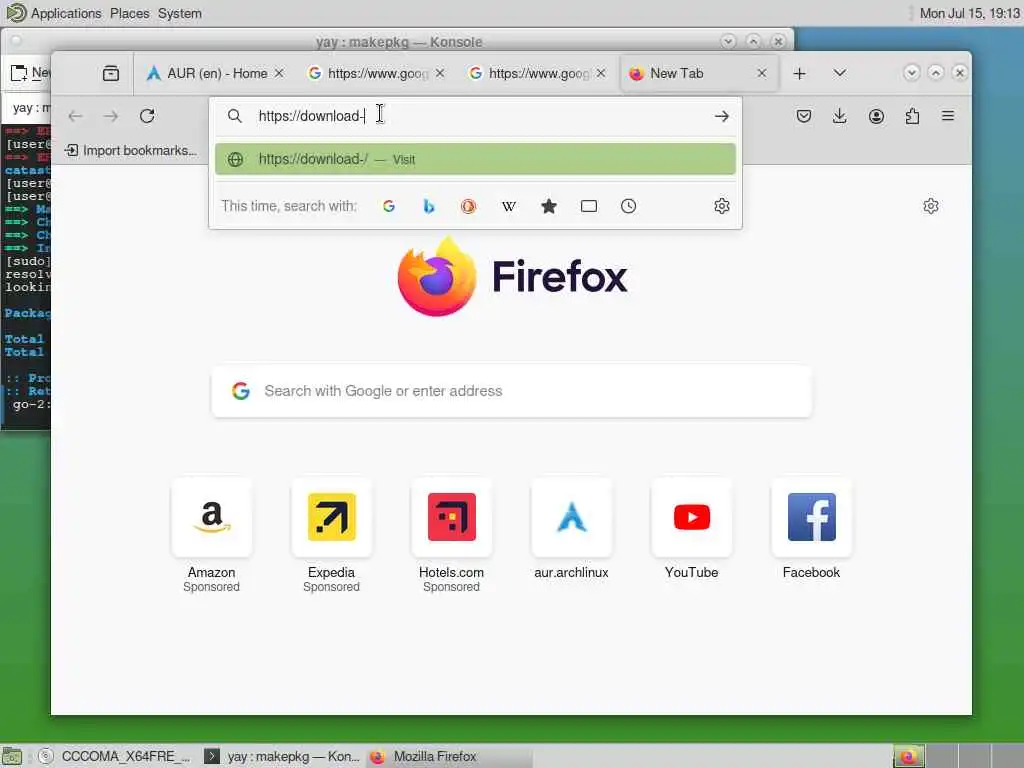Open a new tab with plus button
The image size is (1024, 768).
point(799,74)
